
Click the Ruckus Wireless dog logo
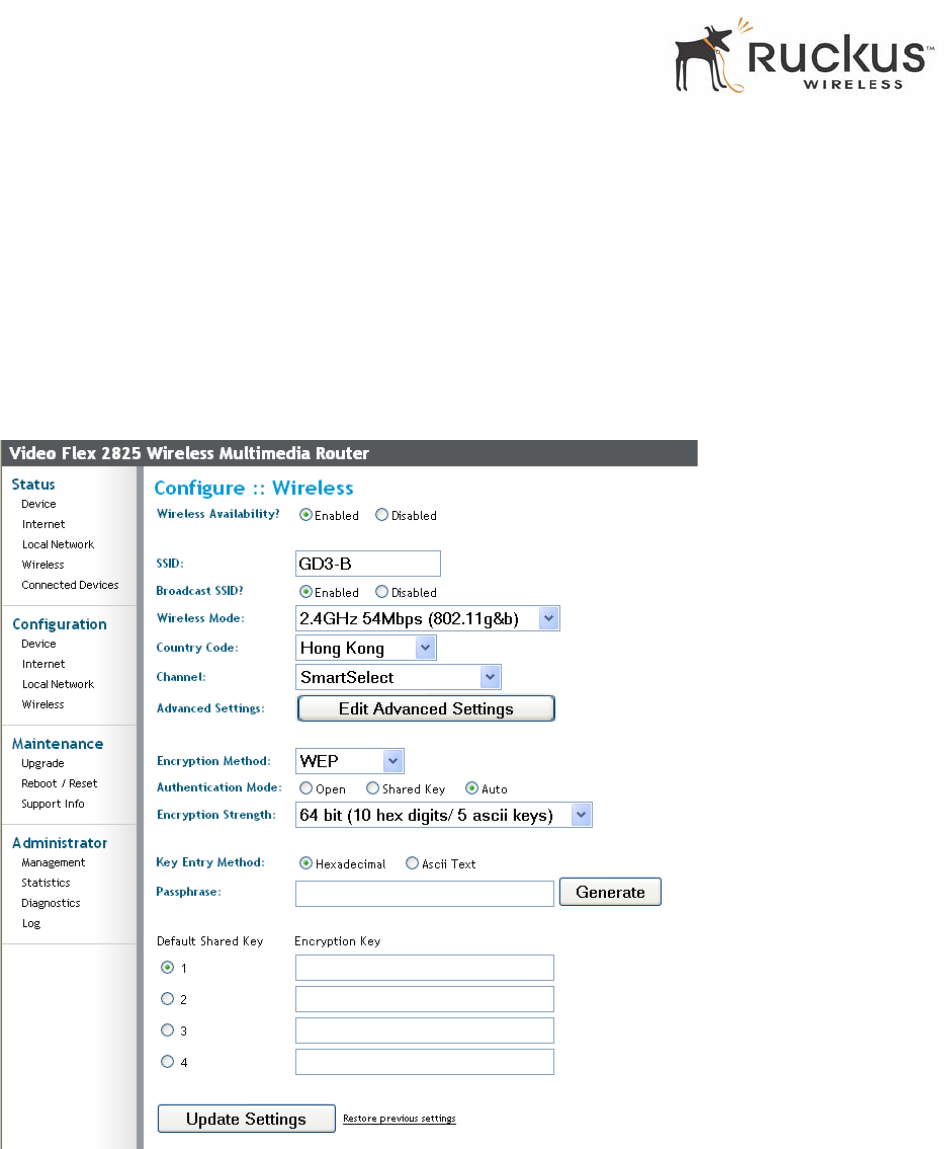803,56
